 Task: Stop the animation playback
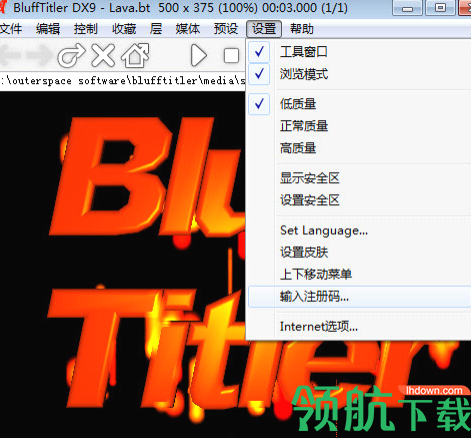(x=231, y=56)
